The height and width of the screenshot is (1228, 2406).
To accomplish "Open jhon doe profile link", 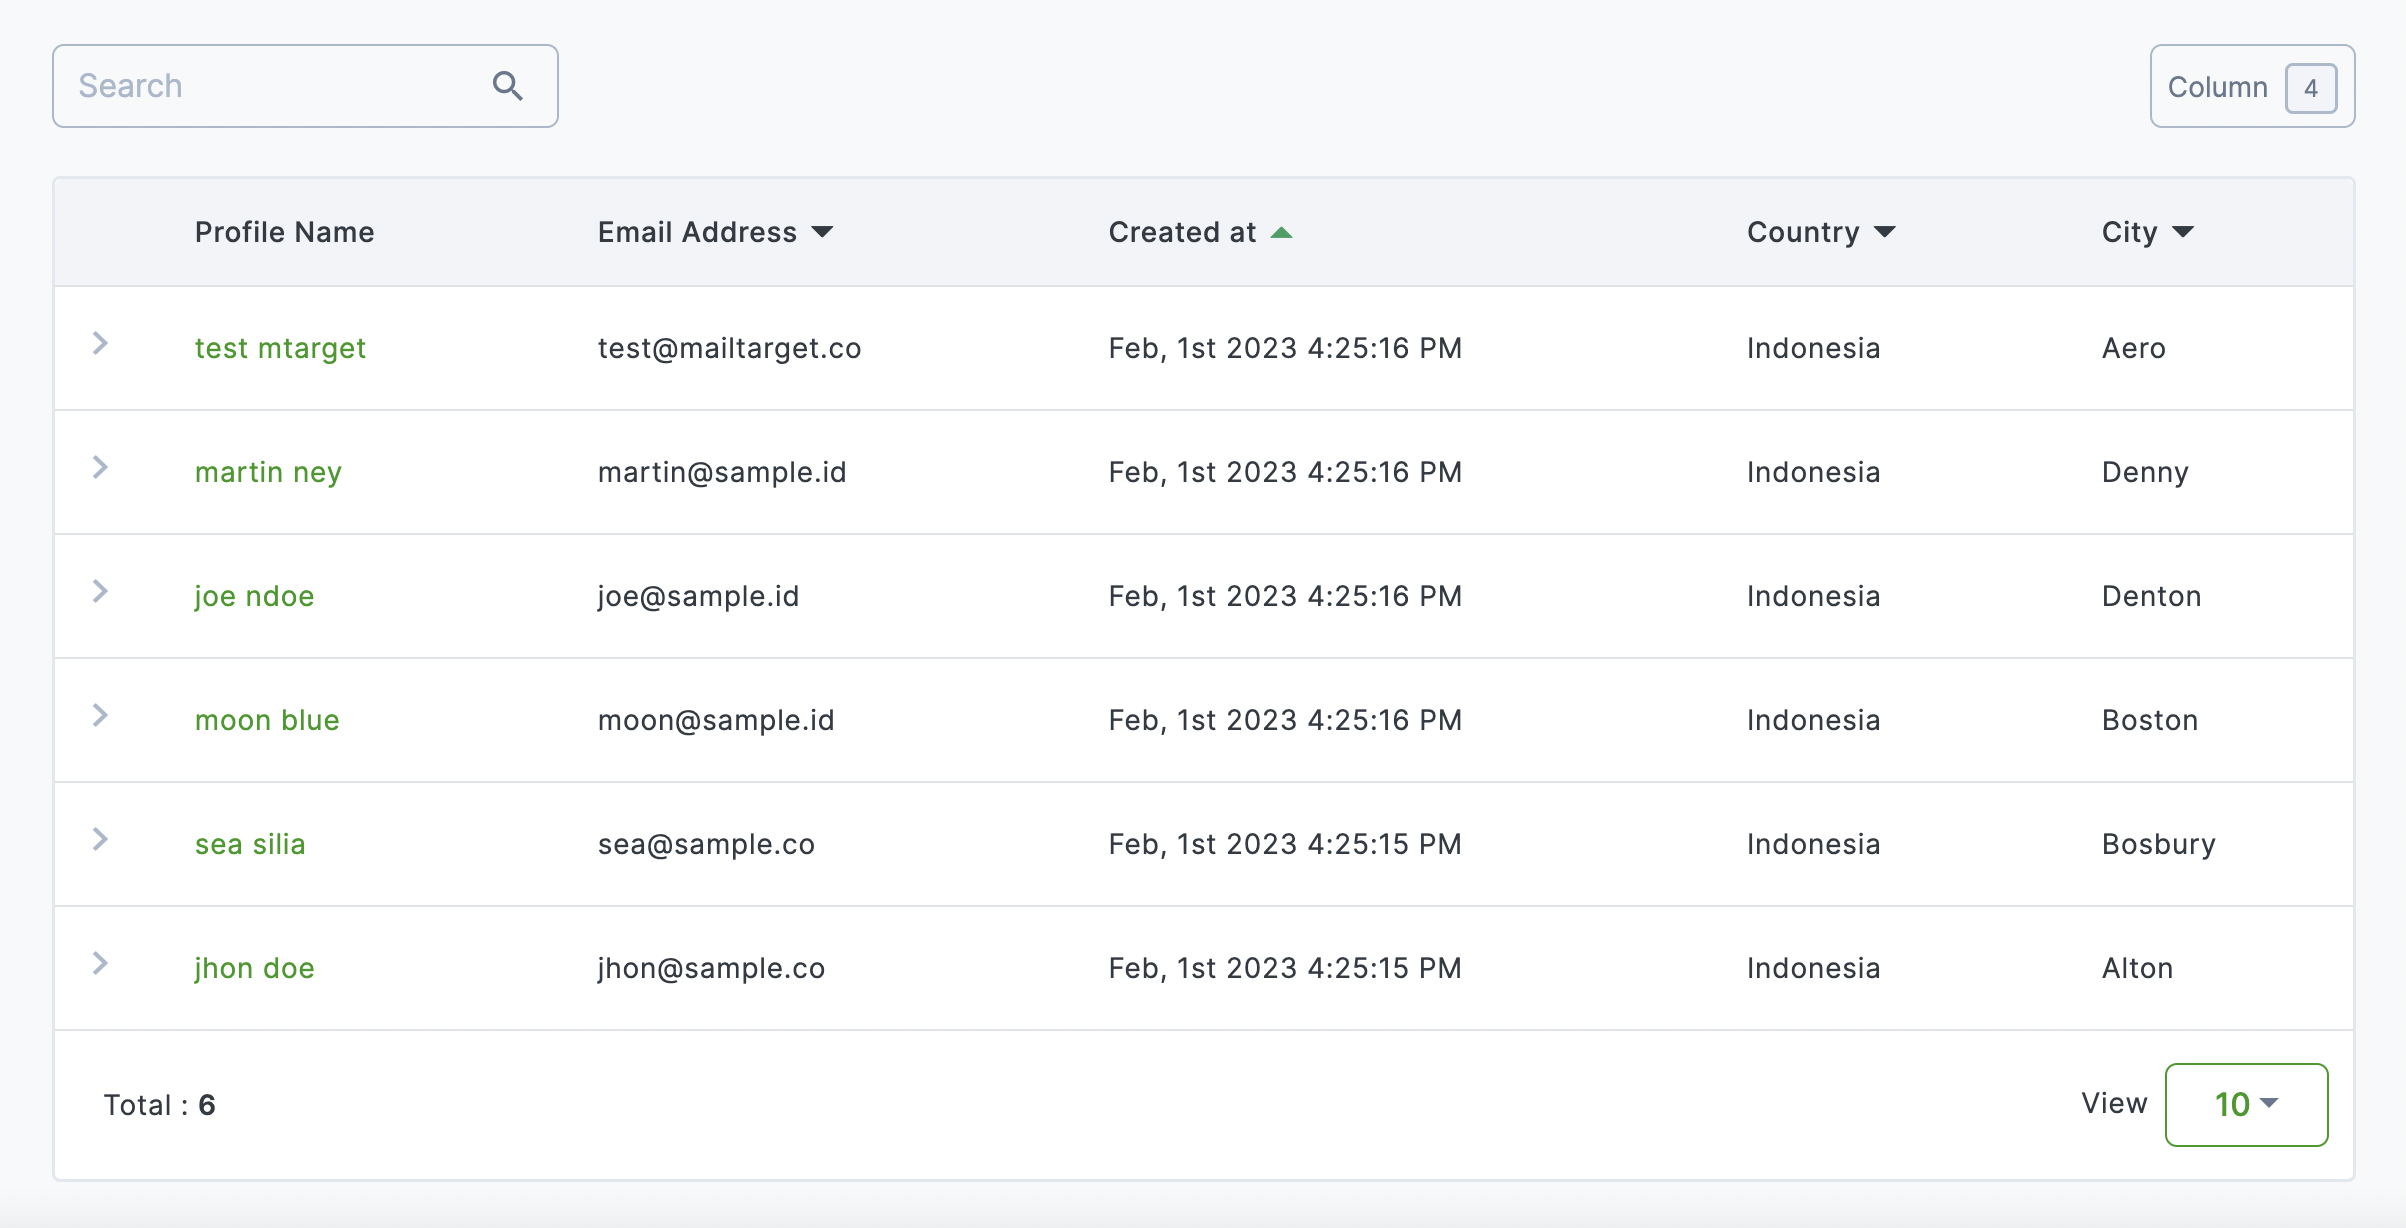I will pos(254,968).
